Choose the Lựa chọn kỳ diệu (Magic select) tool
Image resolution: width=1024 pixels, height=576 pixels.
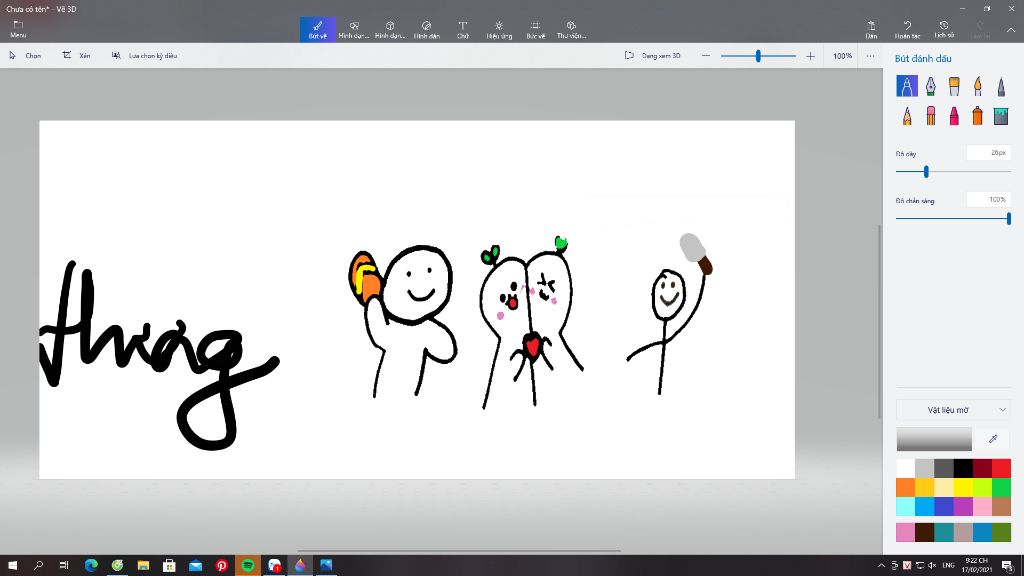point(144,56)
